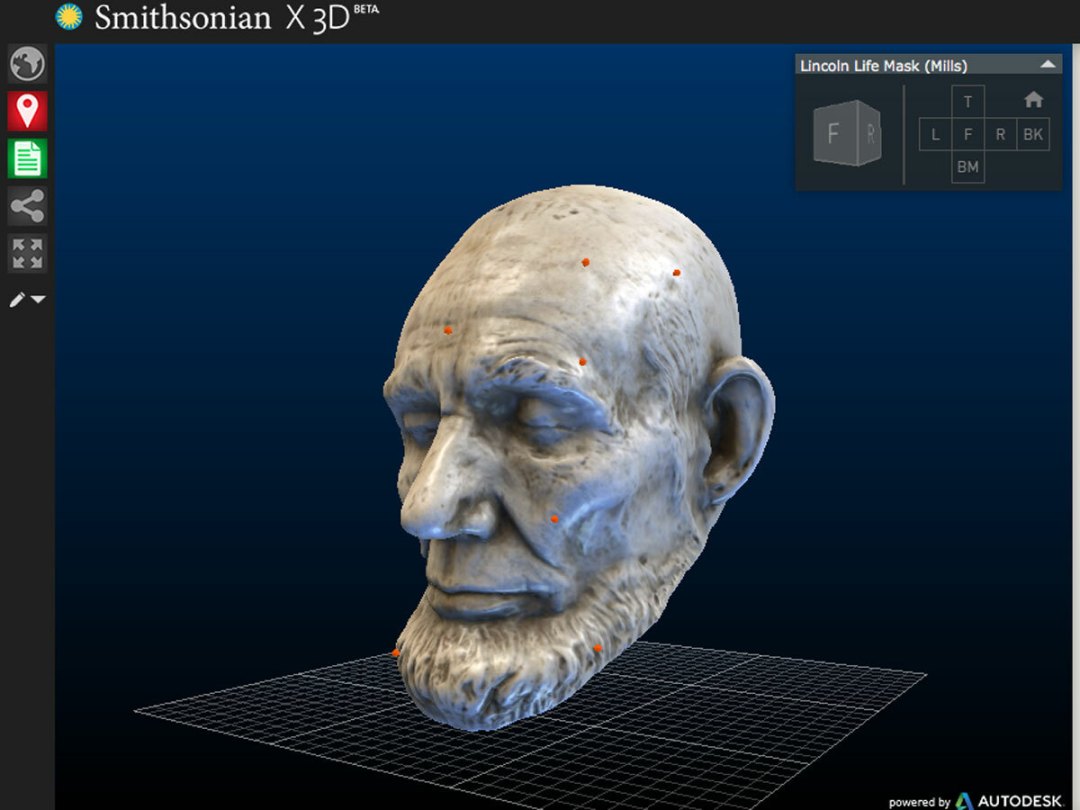
Task: Select the orange hotspot on the chin tip
Action: click(395, 653)
